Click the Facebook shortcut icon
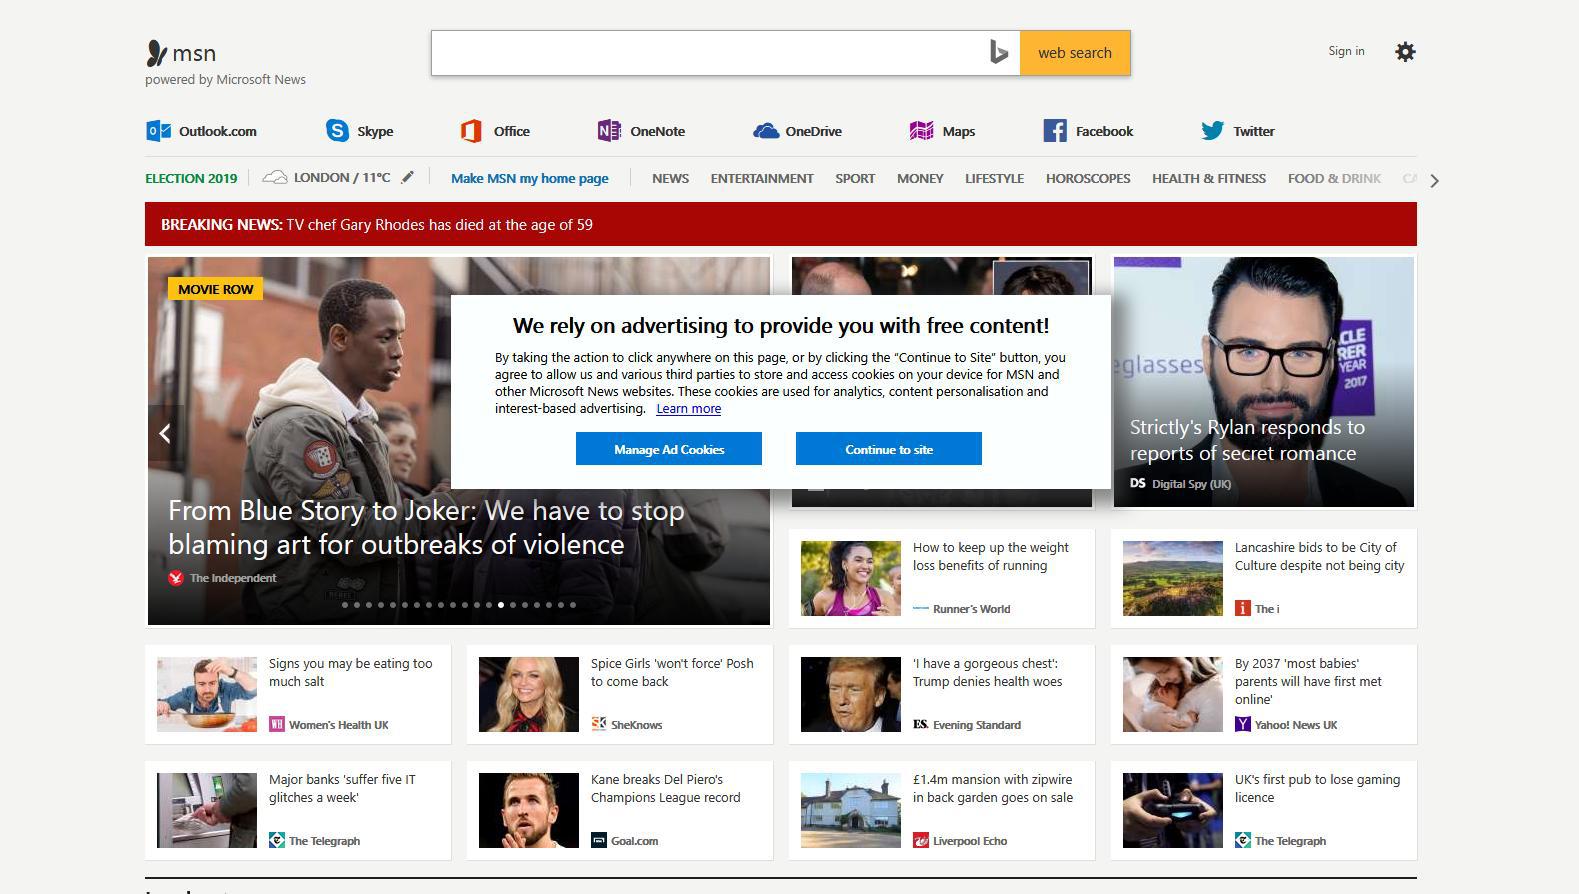The height and width of the screenshot is (894, 1579). tap(1054, 131)
